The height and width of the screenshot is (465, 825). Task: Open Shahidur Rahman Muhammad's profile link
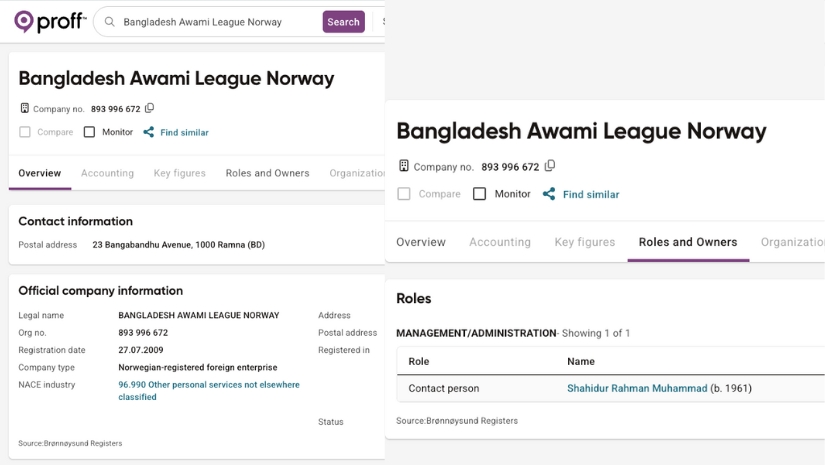click(637, 388)
